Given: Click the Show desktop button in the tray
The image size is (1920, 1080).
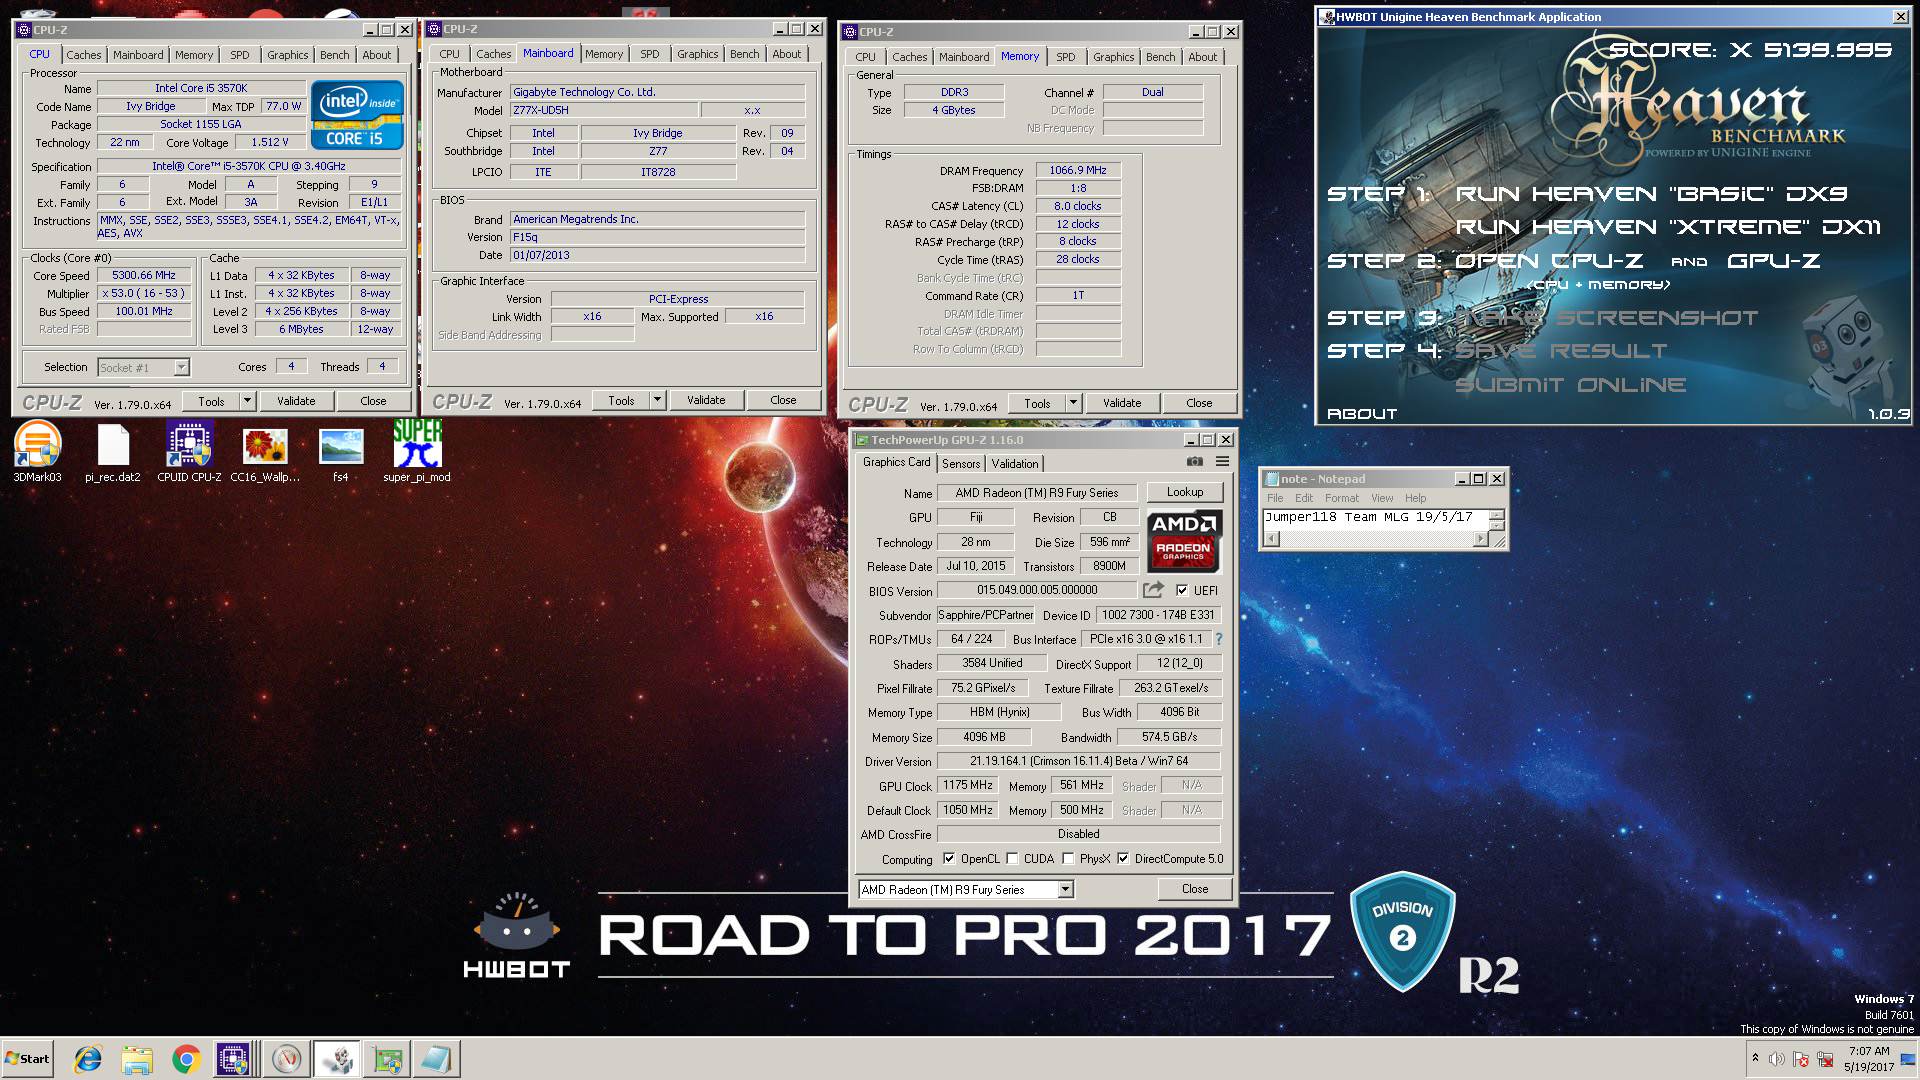Looking at the screenshot, I should (x=1910, y=1059).
